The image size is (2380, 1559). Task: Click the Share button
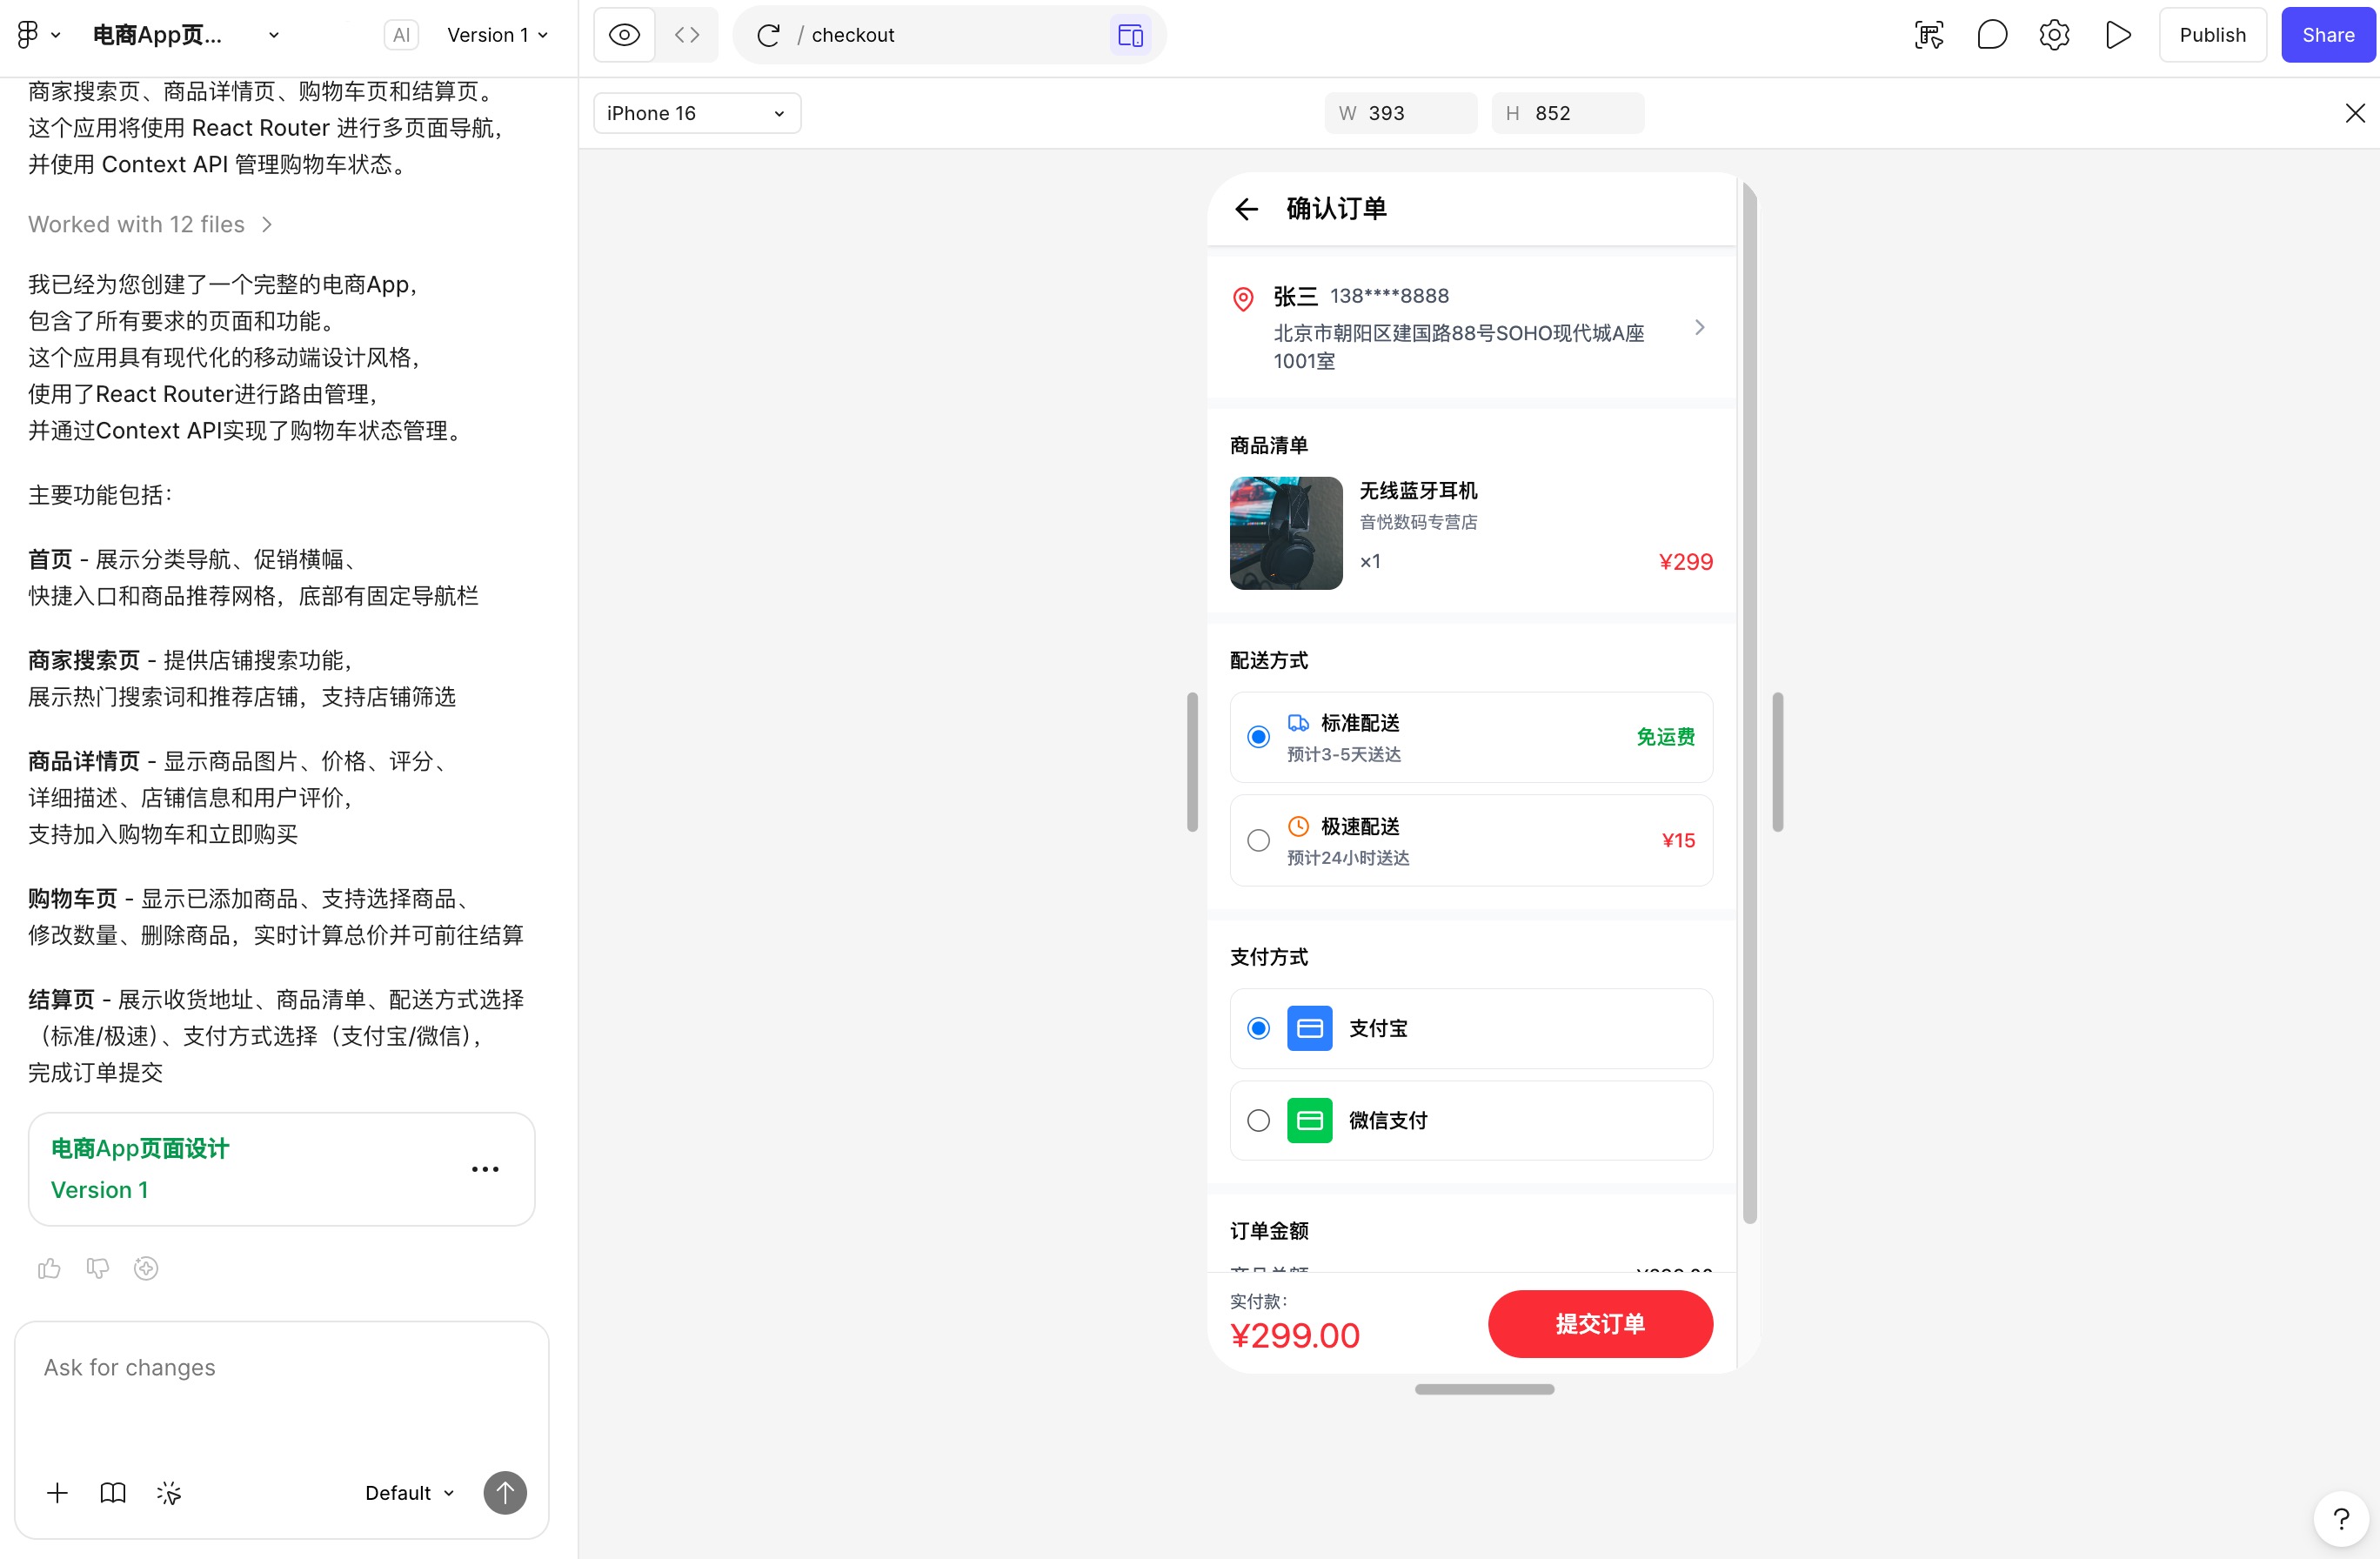pos(2328,35)
